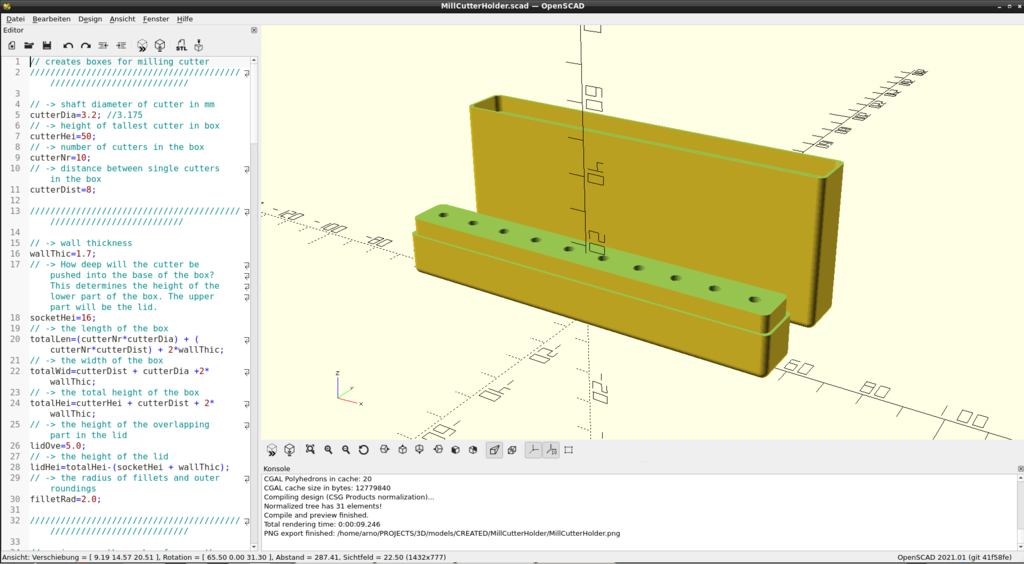Toggle Show Edges in viewer
Image resolution: width=1024 pixels, height=564 pixels.
(569, 450)
